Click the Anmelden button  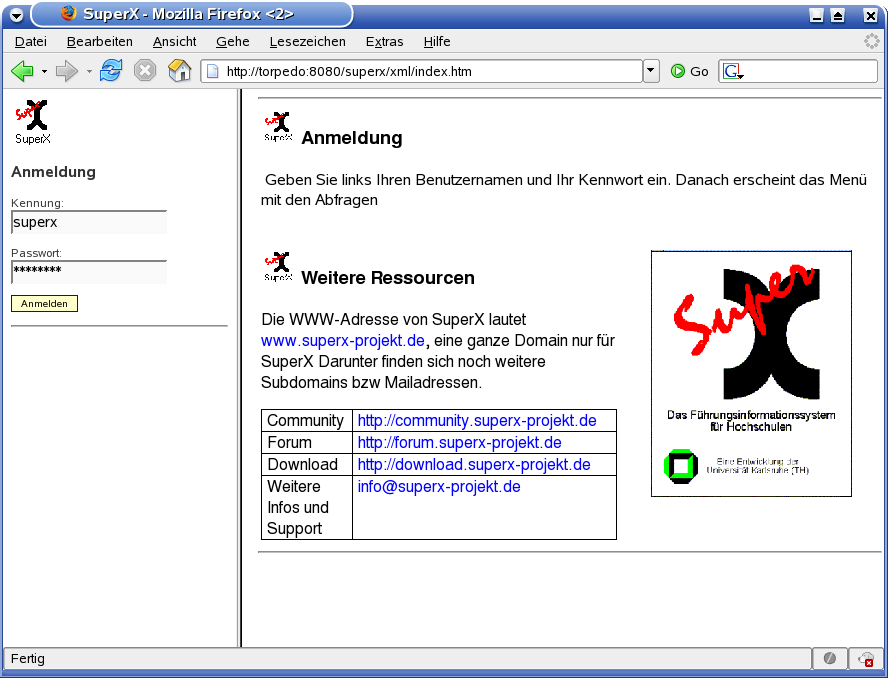pos(44,304)
